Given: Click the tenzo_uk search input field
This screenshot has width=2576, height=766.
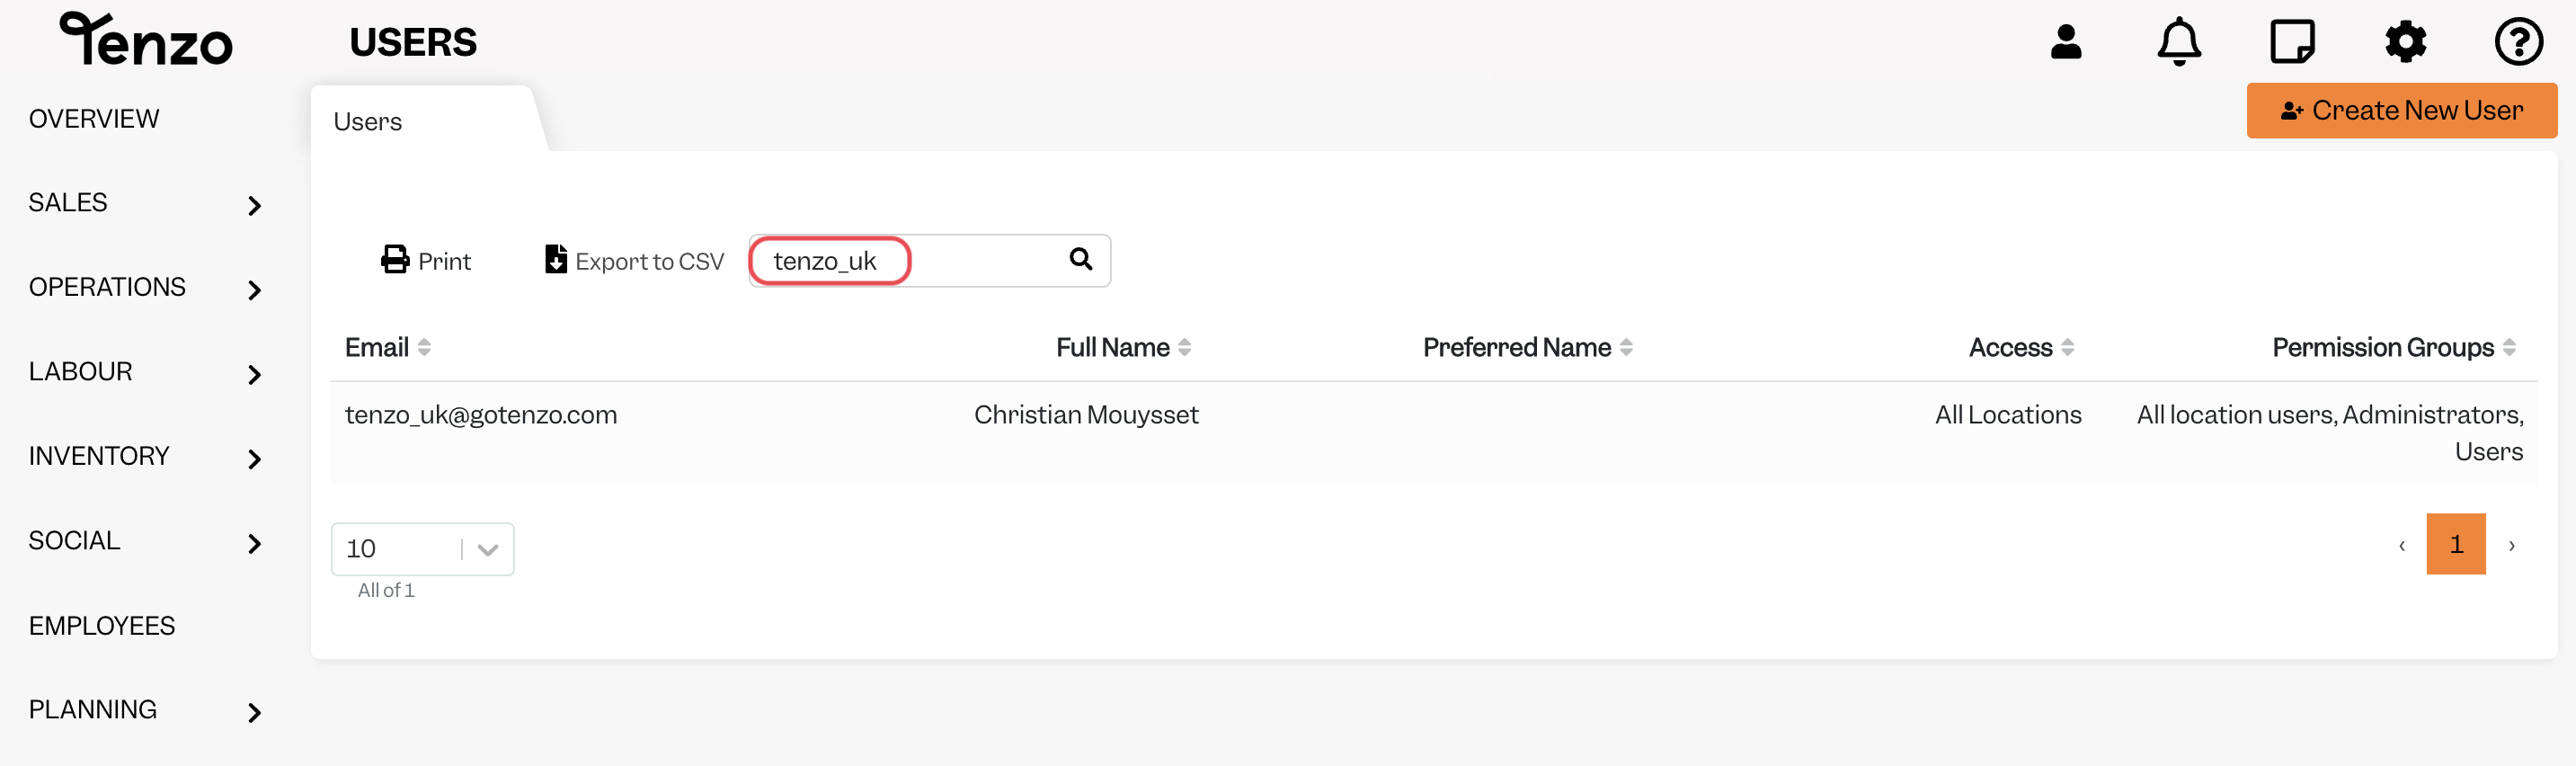Looking at the screenshot, I should [929, 261].
